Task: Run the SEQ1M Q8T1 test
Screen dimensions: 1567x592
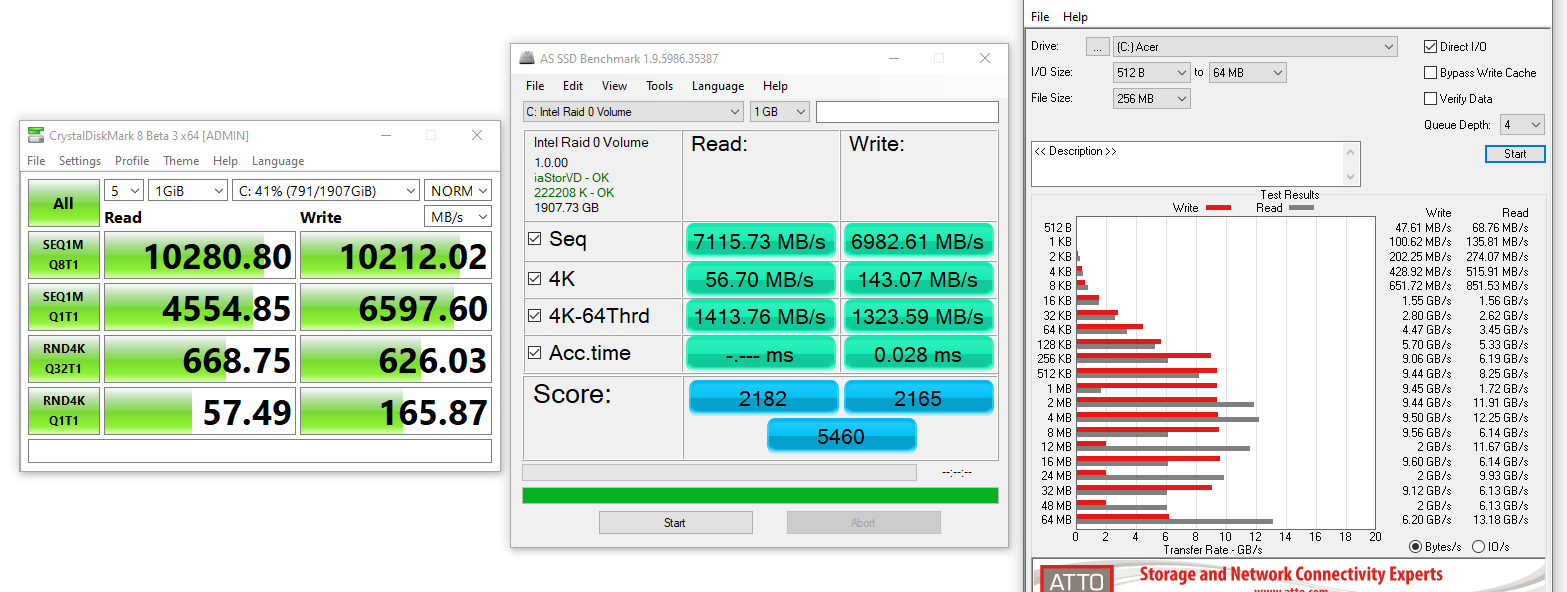Action: point(63,255)
